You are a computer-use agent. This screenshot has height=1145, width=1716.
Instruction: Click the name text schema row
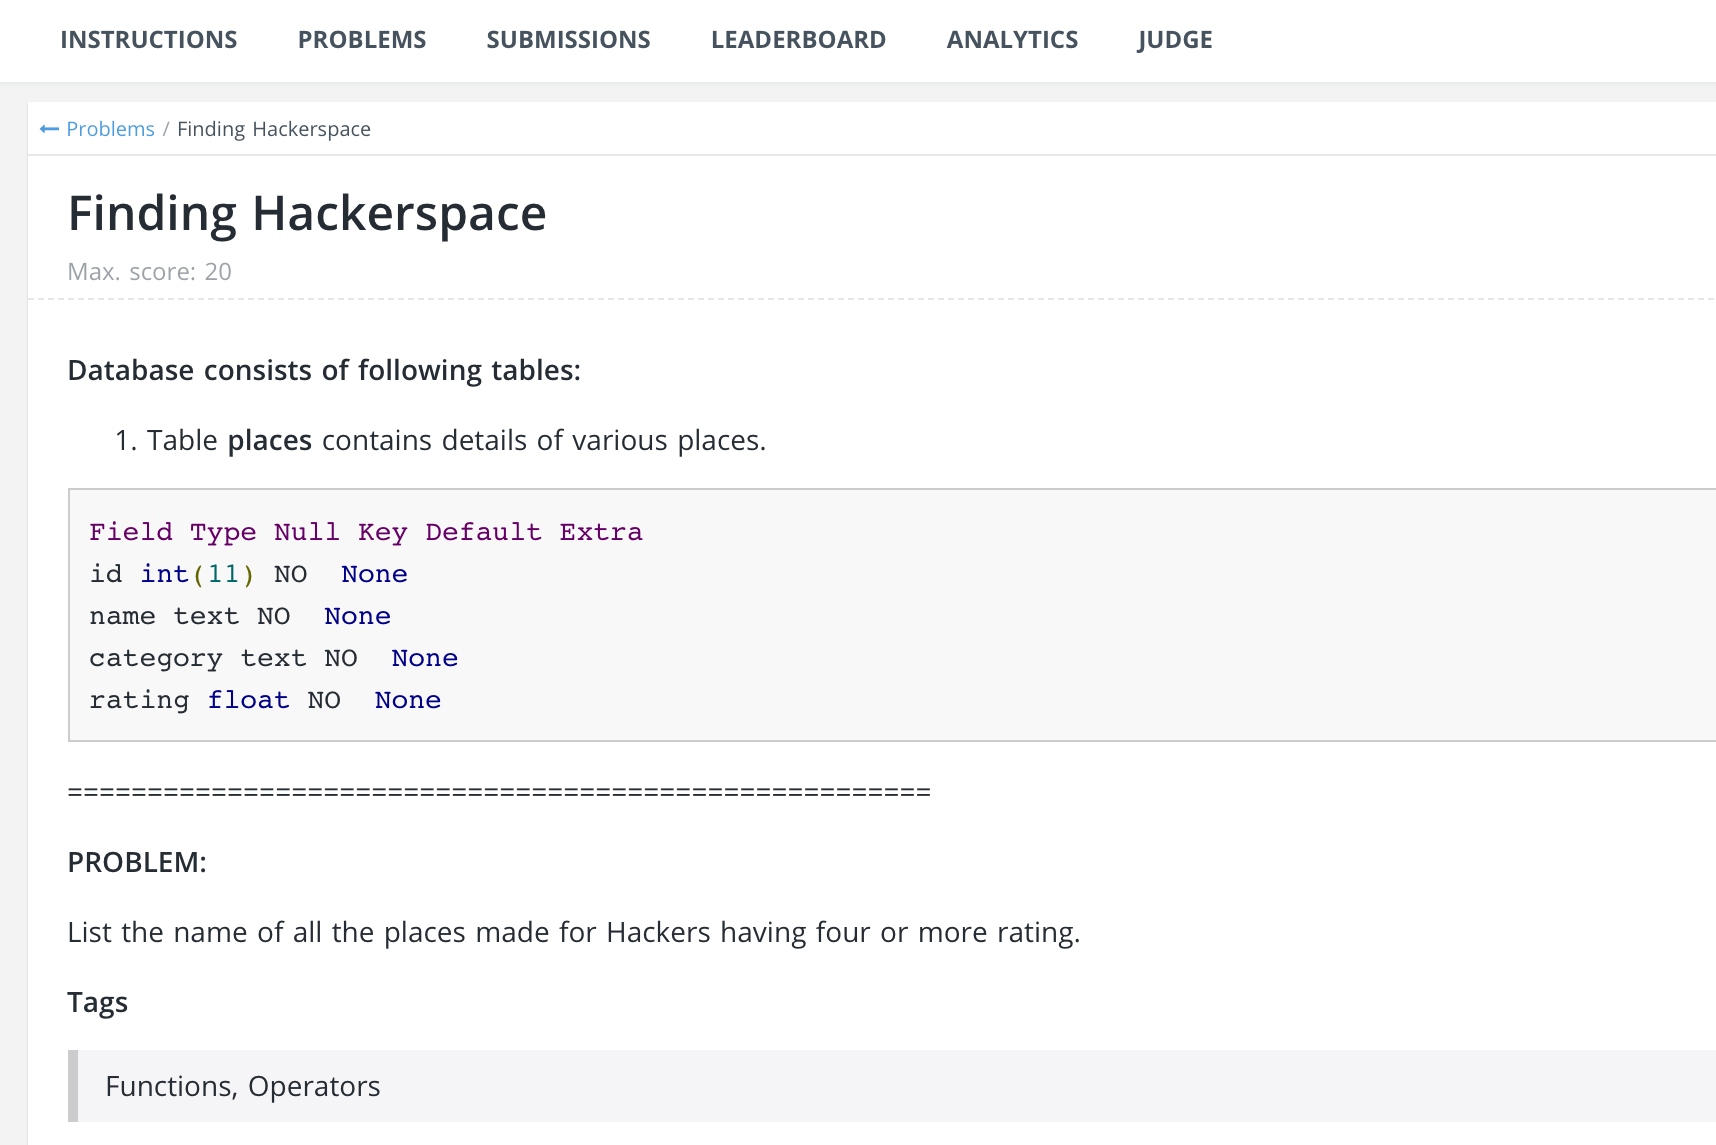point(240,616)
